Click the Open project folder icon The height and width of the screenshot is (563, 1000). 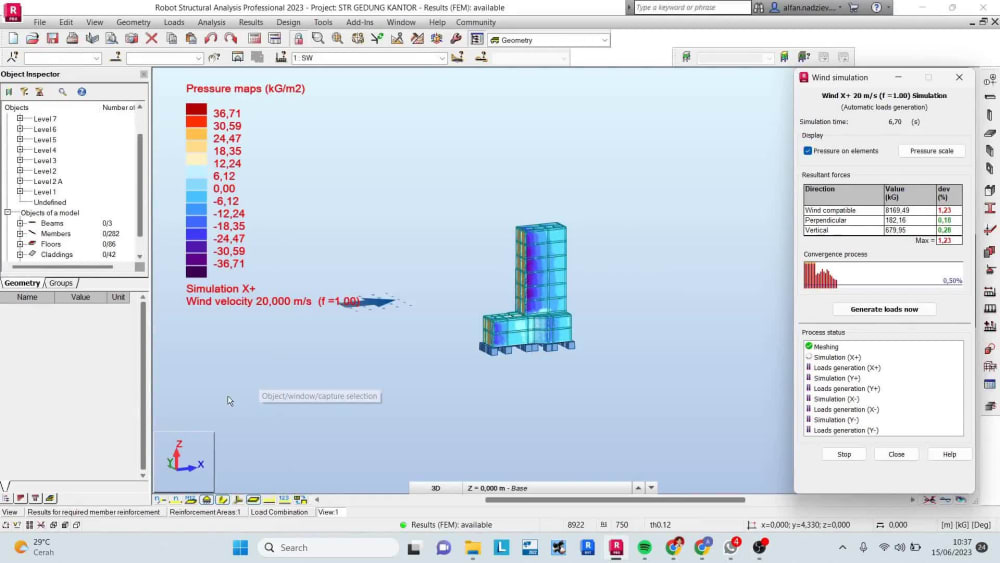33,40
